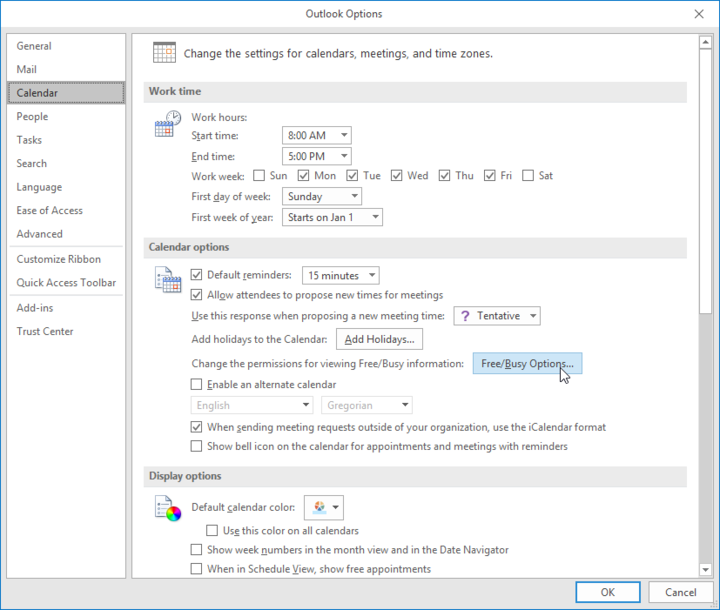Screen dimensions: 720x610
Task: Open the Default calendar color picker
Action: (324, 507)
